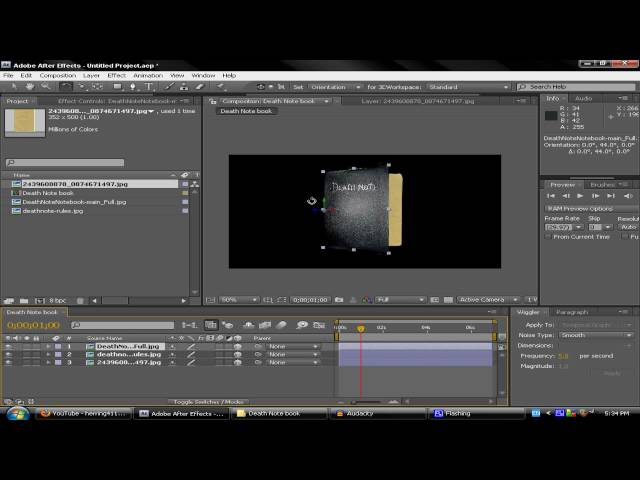640x480 pixels.
Task: Toggle 3D layer switch for layer 2
Action: (238, 355)
